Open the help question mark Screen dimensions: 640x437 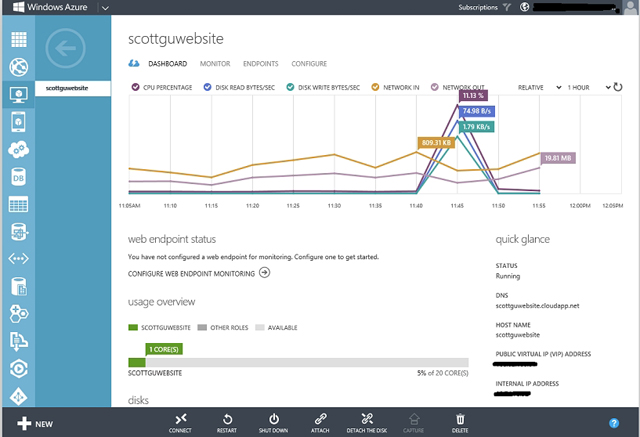[x=614, y=423]
